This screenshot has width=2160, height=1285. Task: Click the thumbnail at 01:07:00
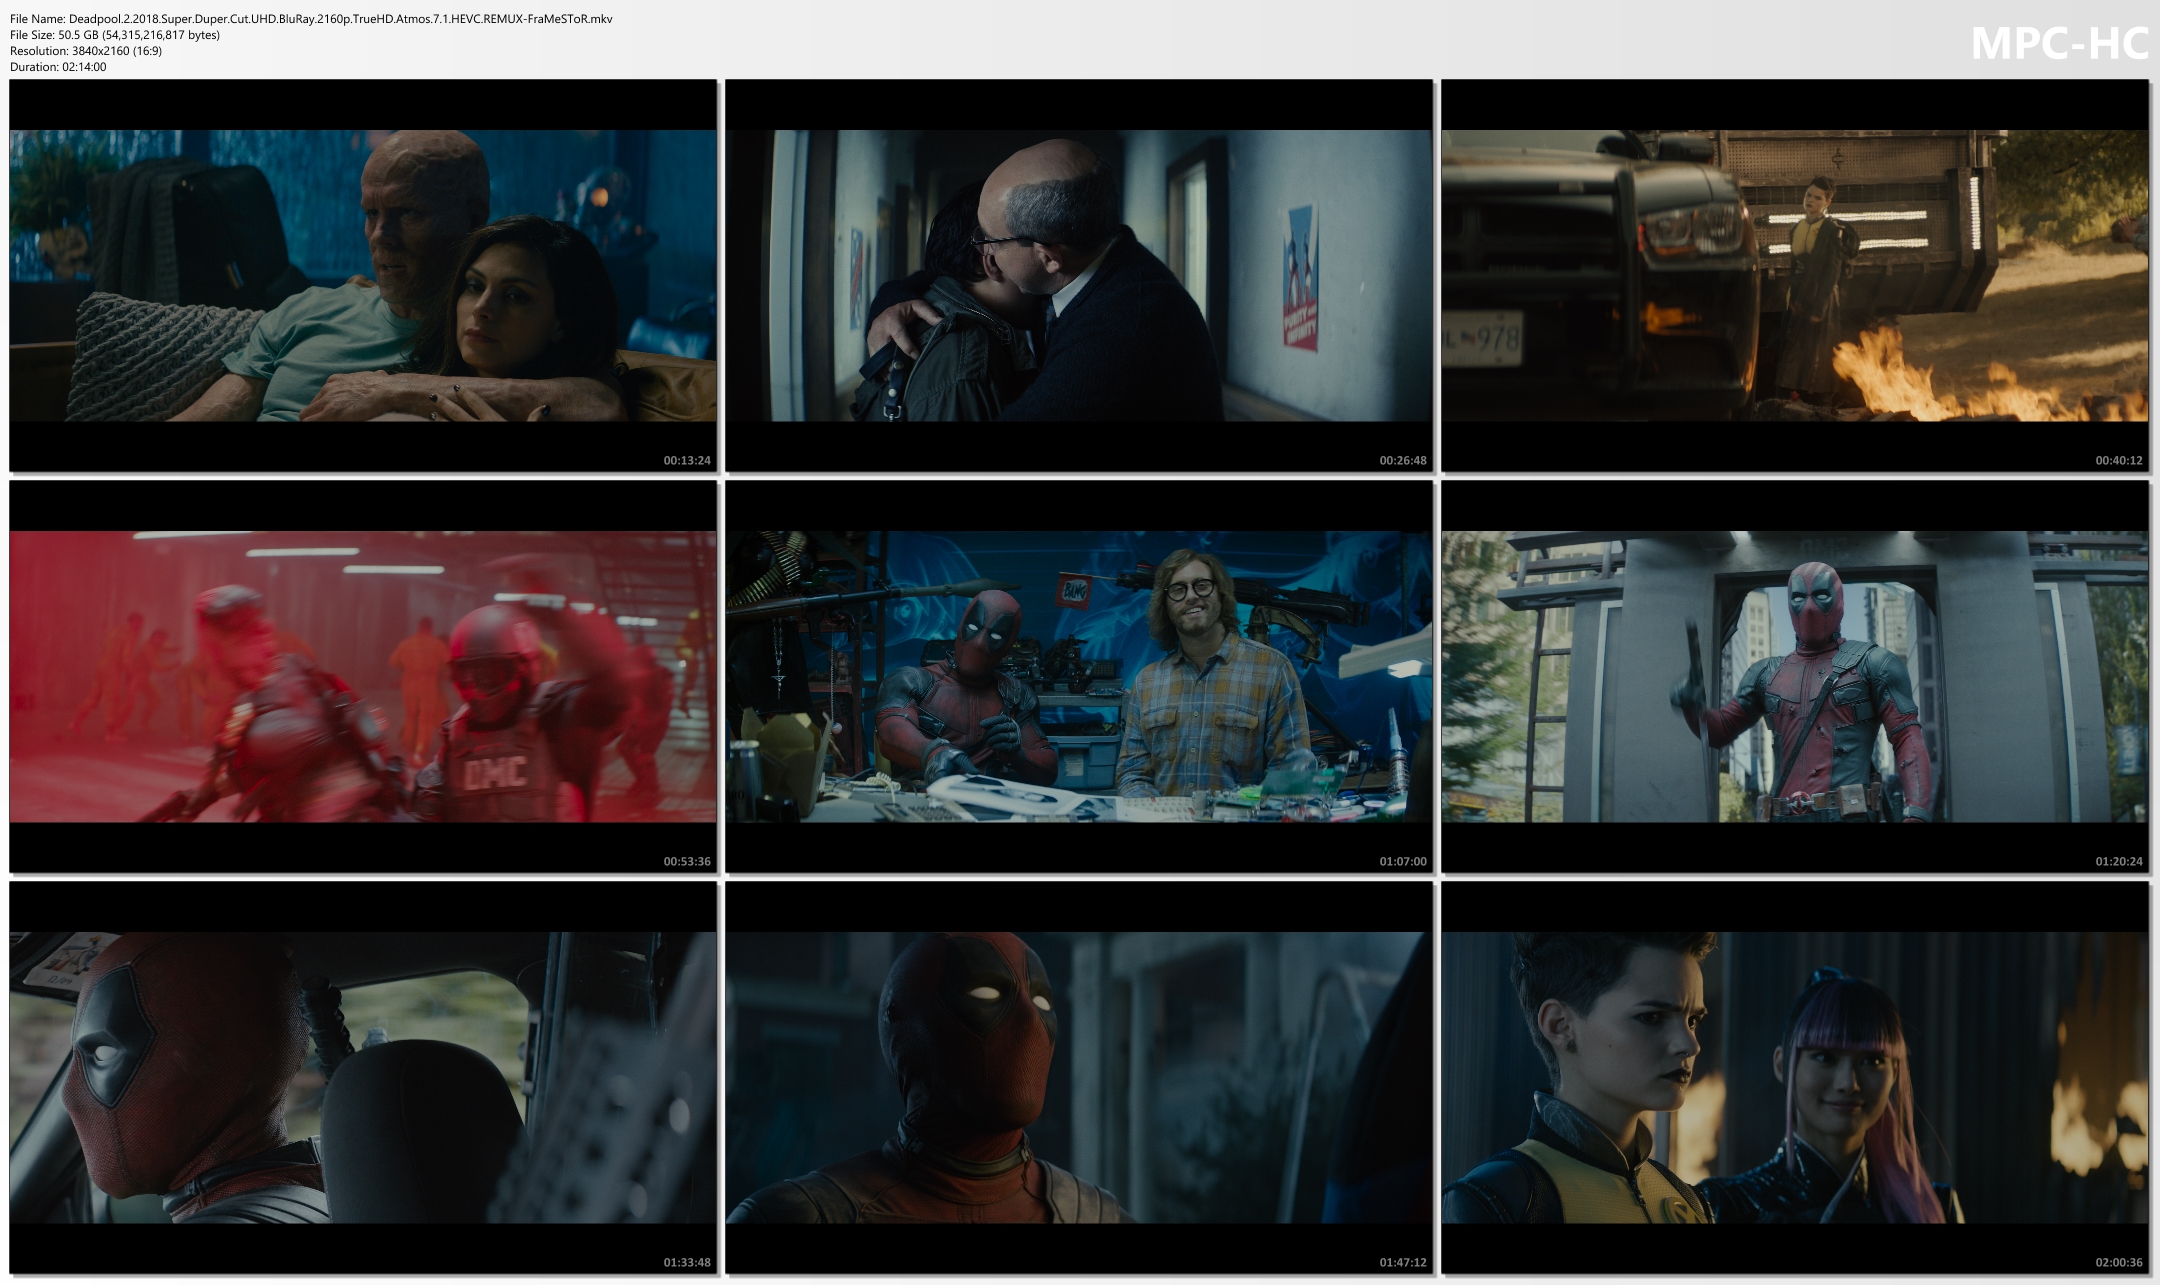click(x=1078, y=676)
